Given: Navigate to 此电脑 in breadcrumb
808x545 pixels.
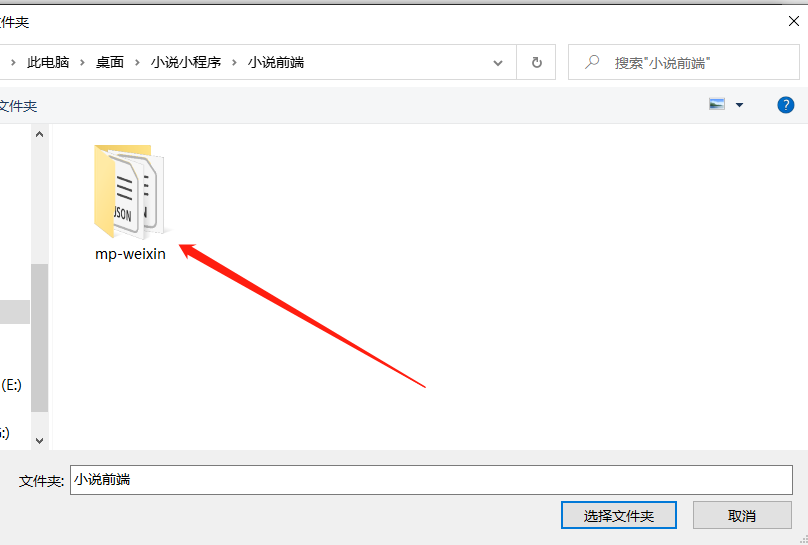Looking at the screenshot, I should [48, 62].
